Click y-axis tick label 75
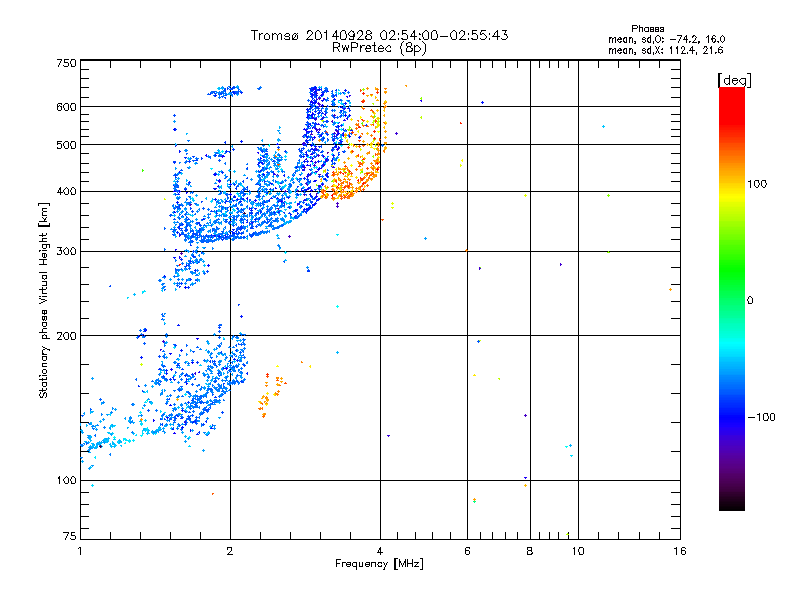This screenshot has height=600, width=800. [x=70, y=536]
